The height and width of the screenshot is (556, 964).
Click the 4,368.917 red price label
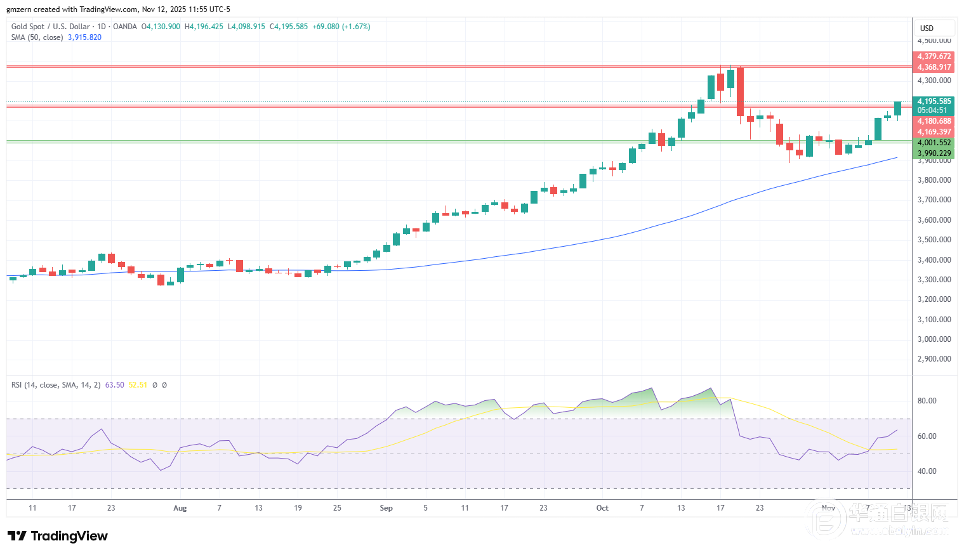point(934,67)
